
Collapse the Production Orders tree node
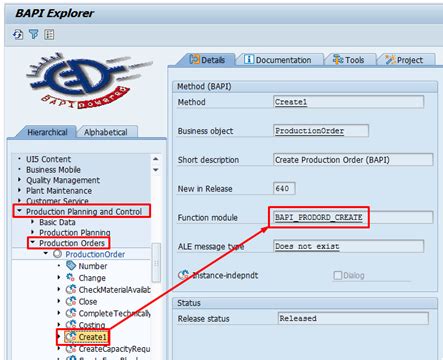(33, 242)
